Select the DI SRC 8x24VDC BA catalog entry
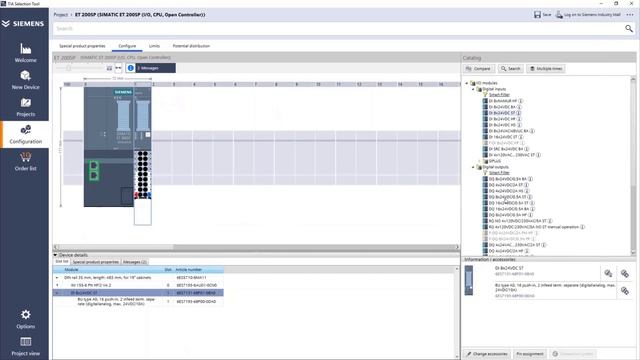 click(x=506, y=149)
